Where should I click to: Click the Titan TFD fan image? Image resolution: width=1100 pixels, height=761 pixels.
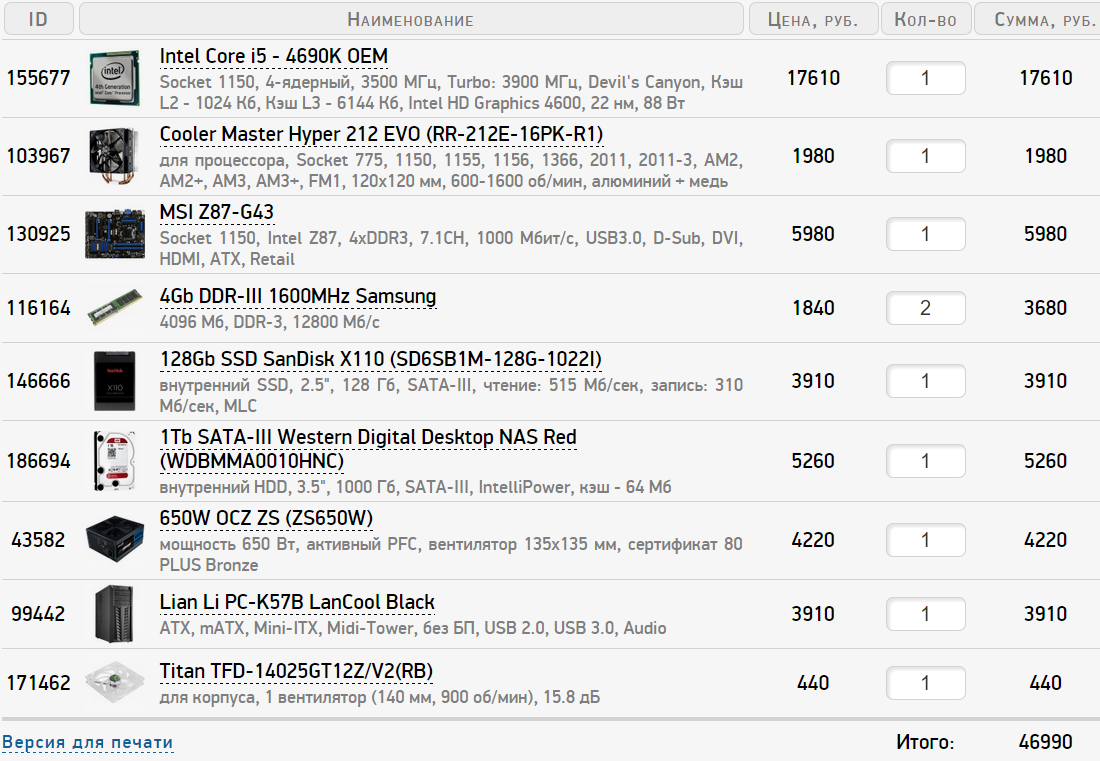point(115,682)
